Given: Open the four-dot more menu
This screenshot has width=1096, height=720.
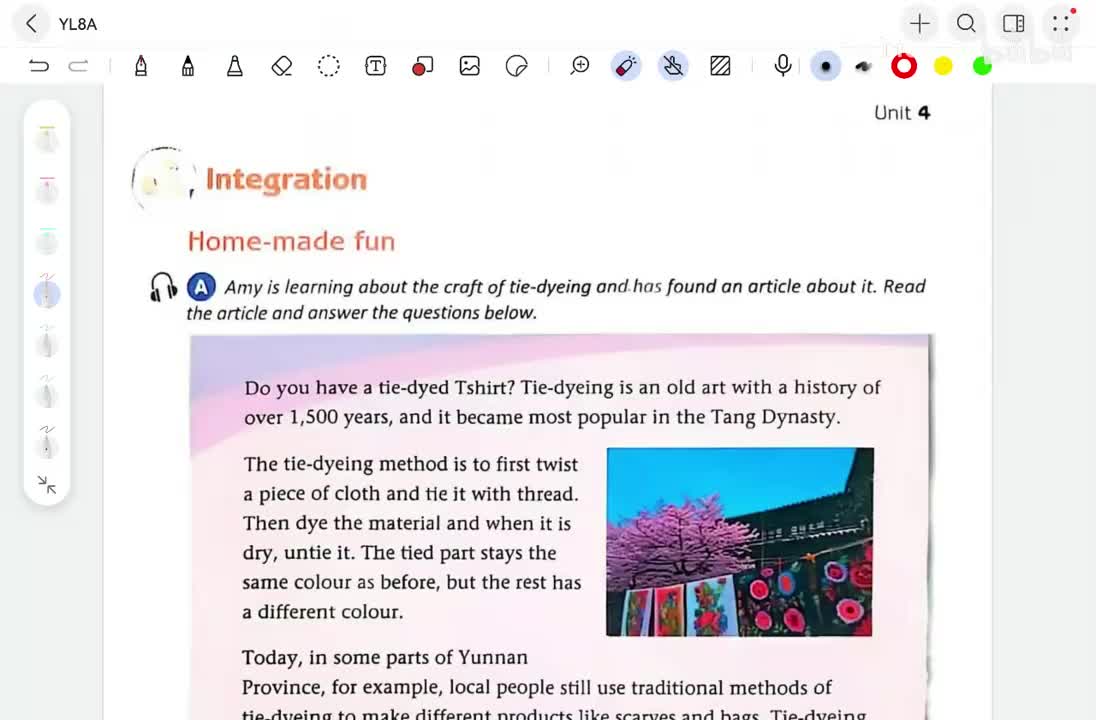Looking at the screenshot, I should [x=1060, y=24].
